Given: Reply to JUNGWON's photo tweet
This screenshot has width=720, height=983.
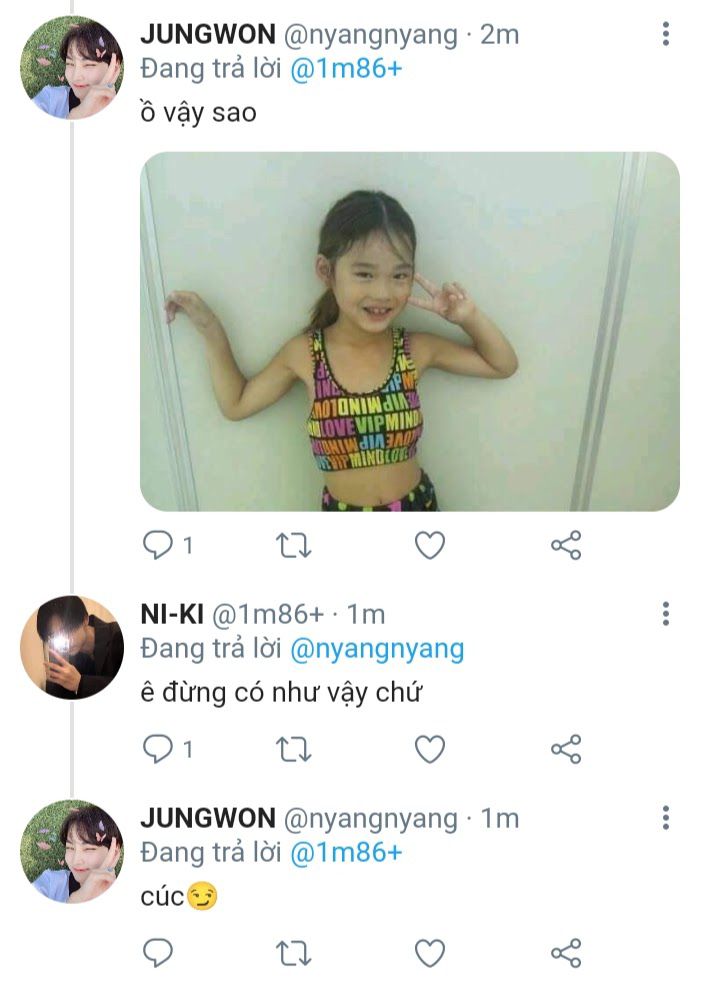Looking at the screenshot, I should point(158,545).
